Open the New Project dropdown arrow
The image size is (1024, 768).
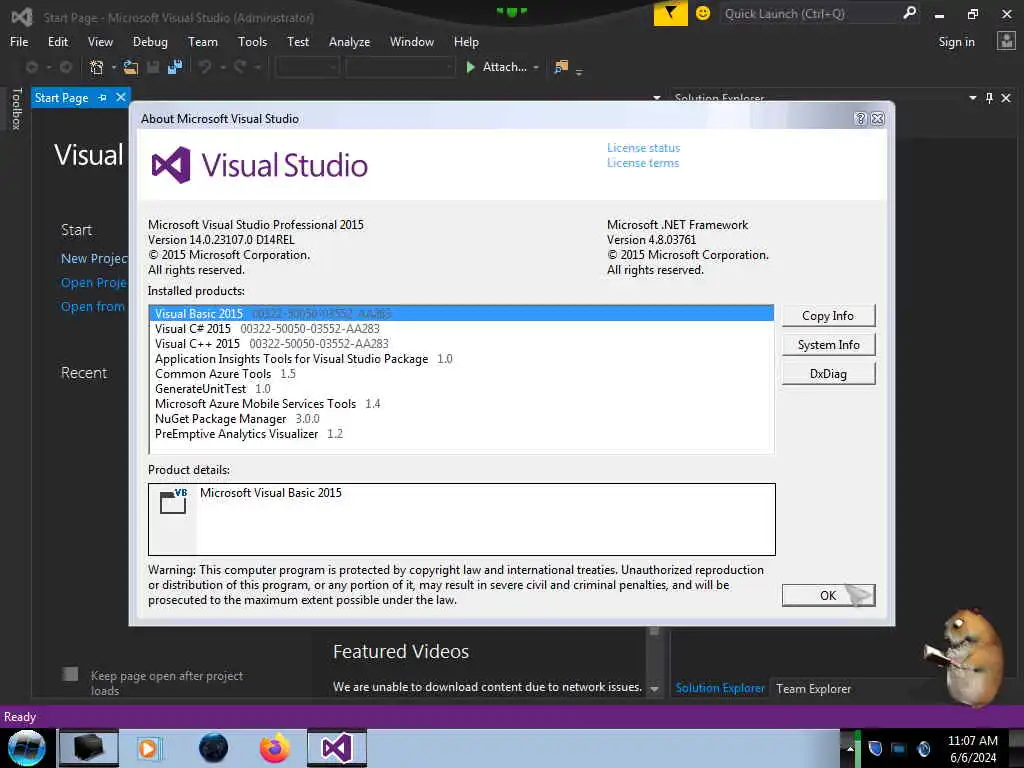(114, 67)
